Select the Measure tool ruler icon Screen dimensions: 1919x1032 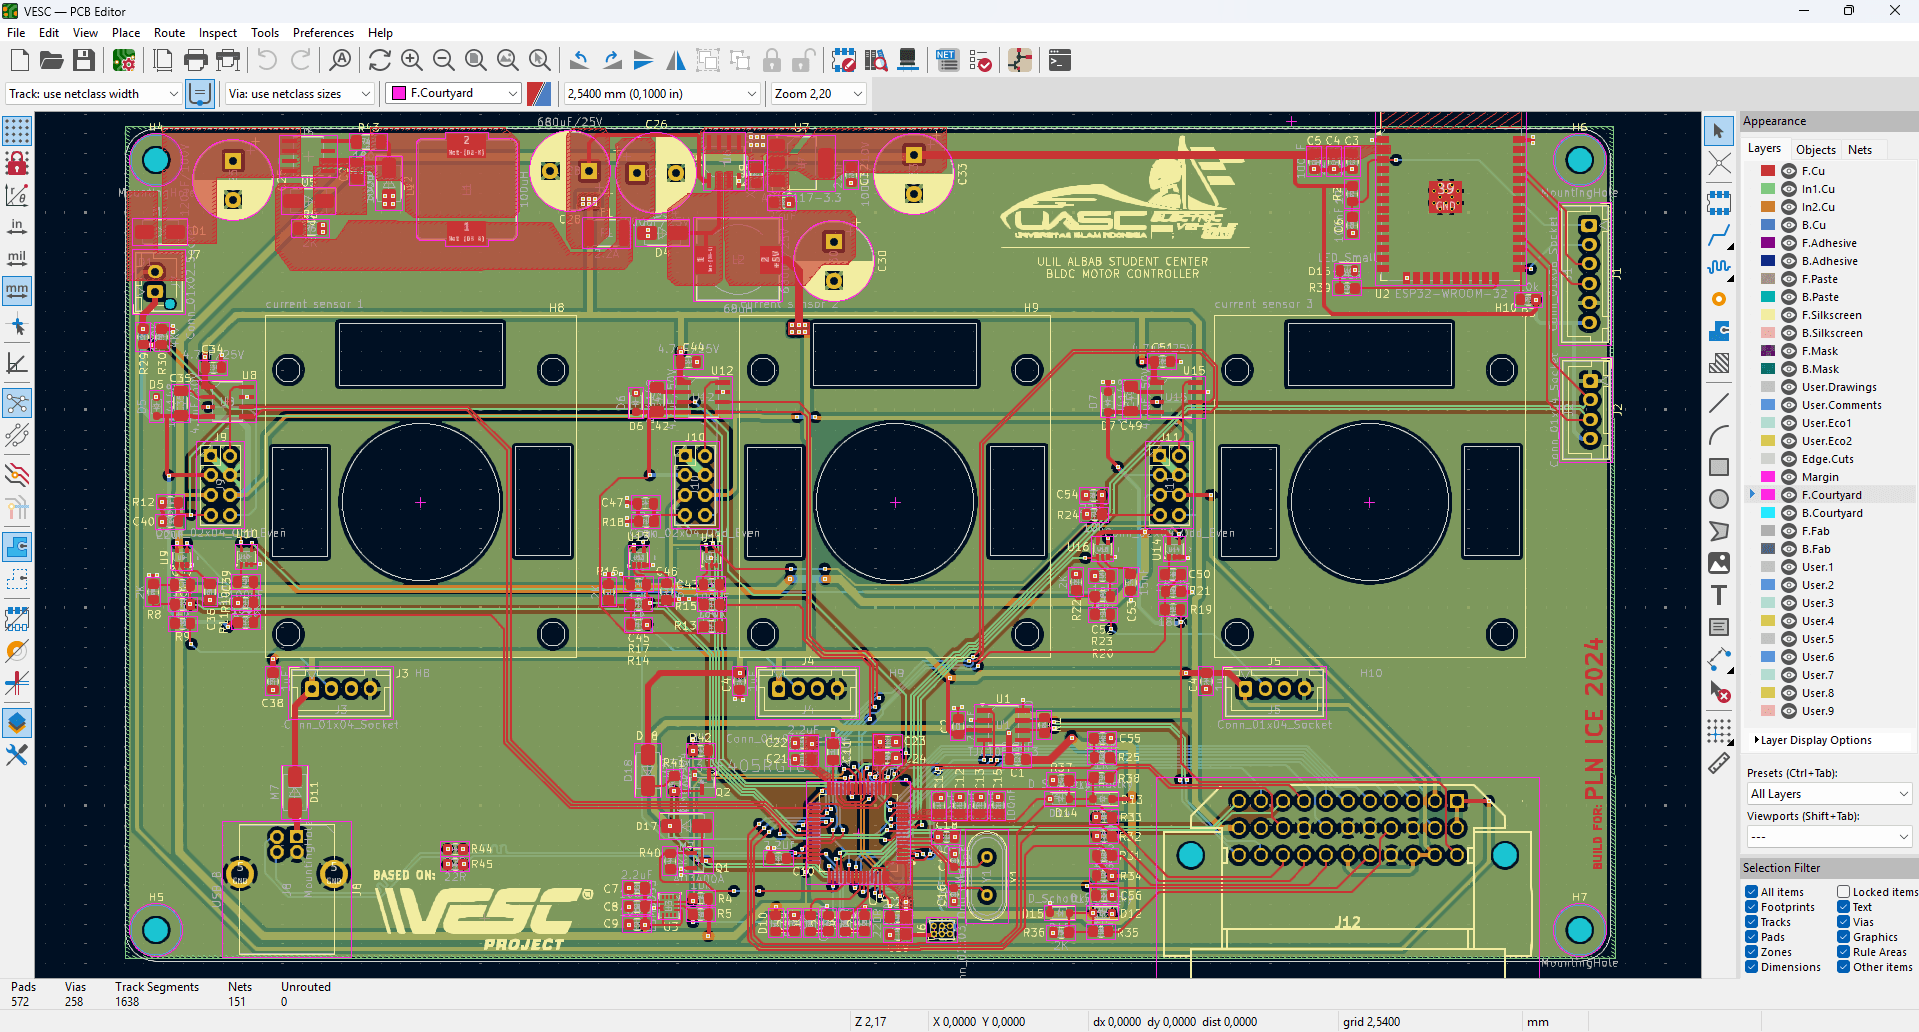(x=1718, y=764)
